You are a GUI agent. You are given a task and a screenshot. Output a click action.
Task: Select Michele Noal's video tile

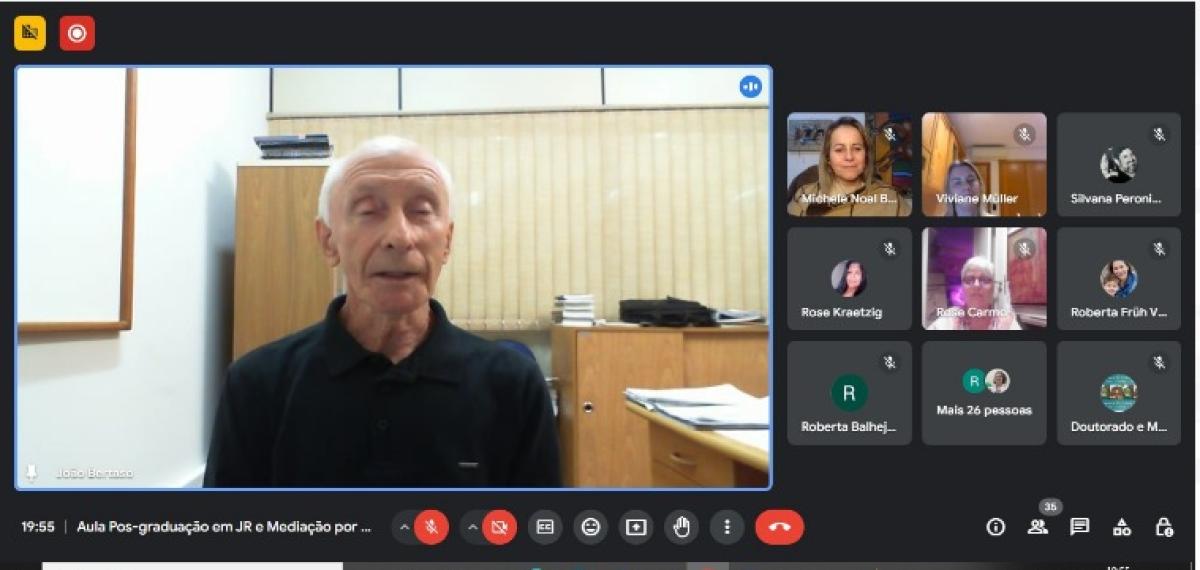849,164
